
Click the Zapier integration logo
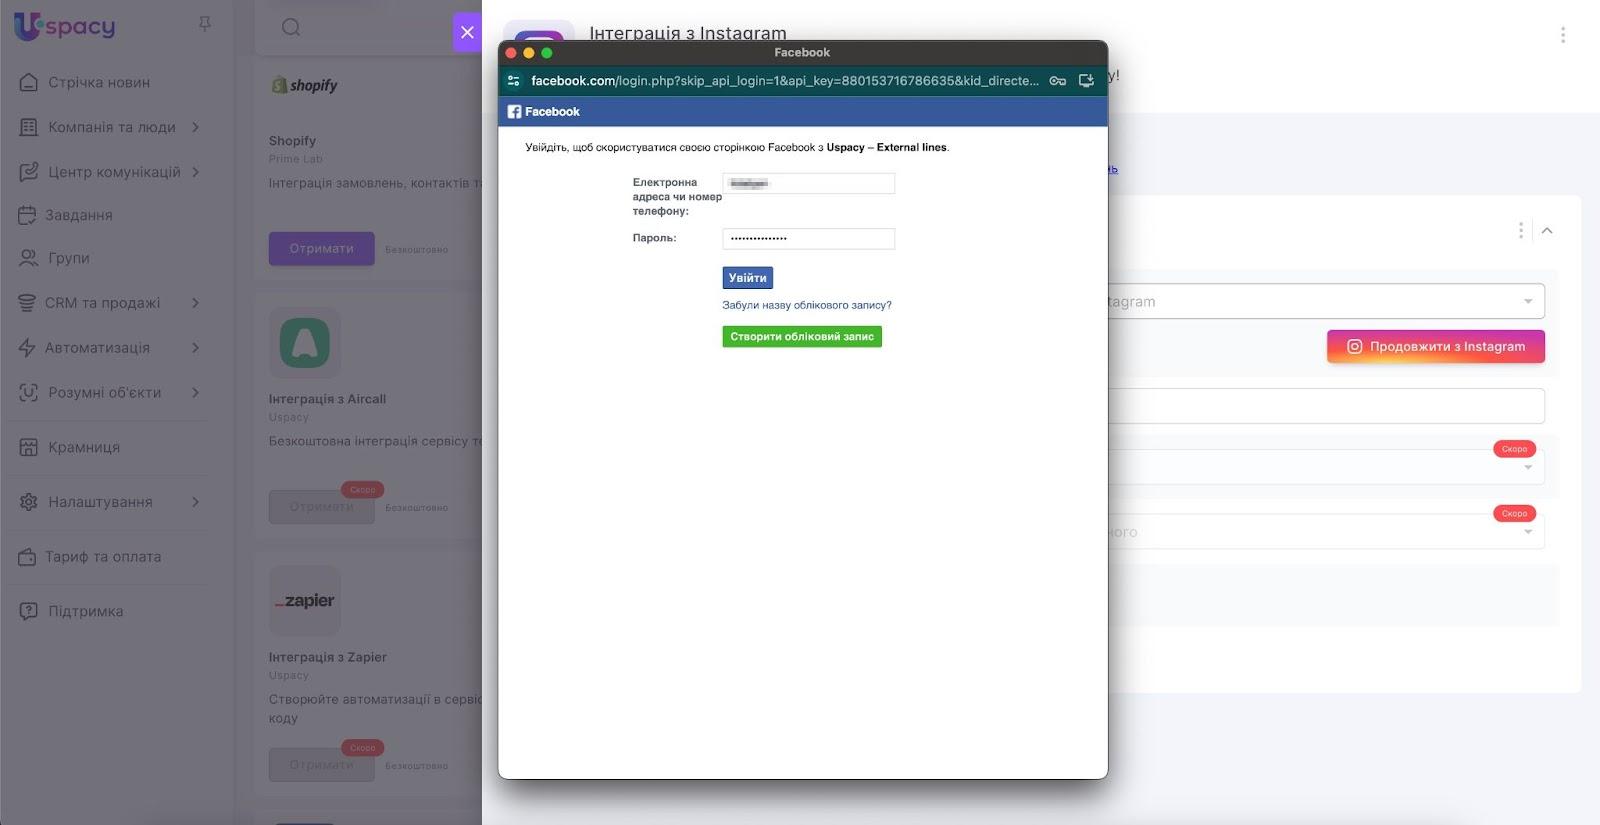coord(304,601)
